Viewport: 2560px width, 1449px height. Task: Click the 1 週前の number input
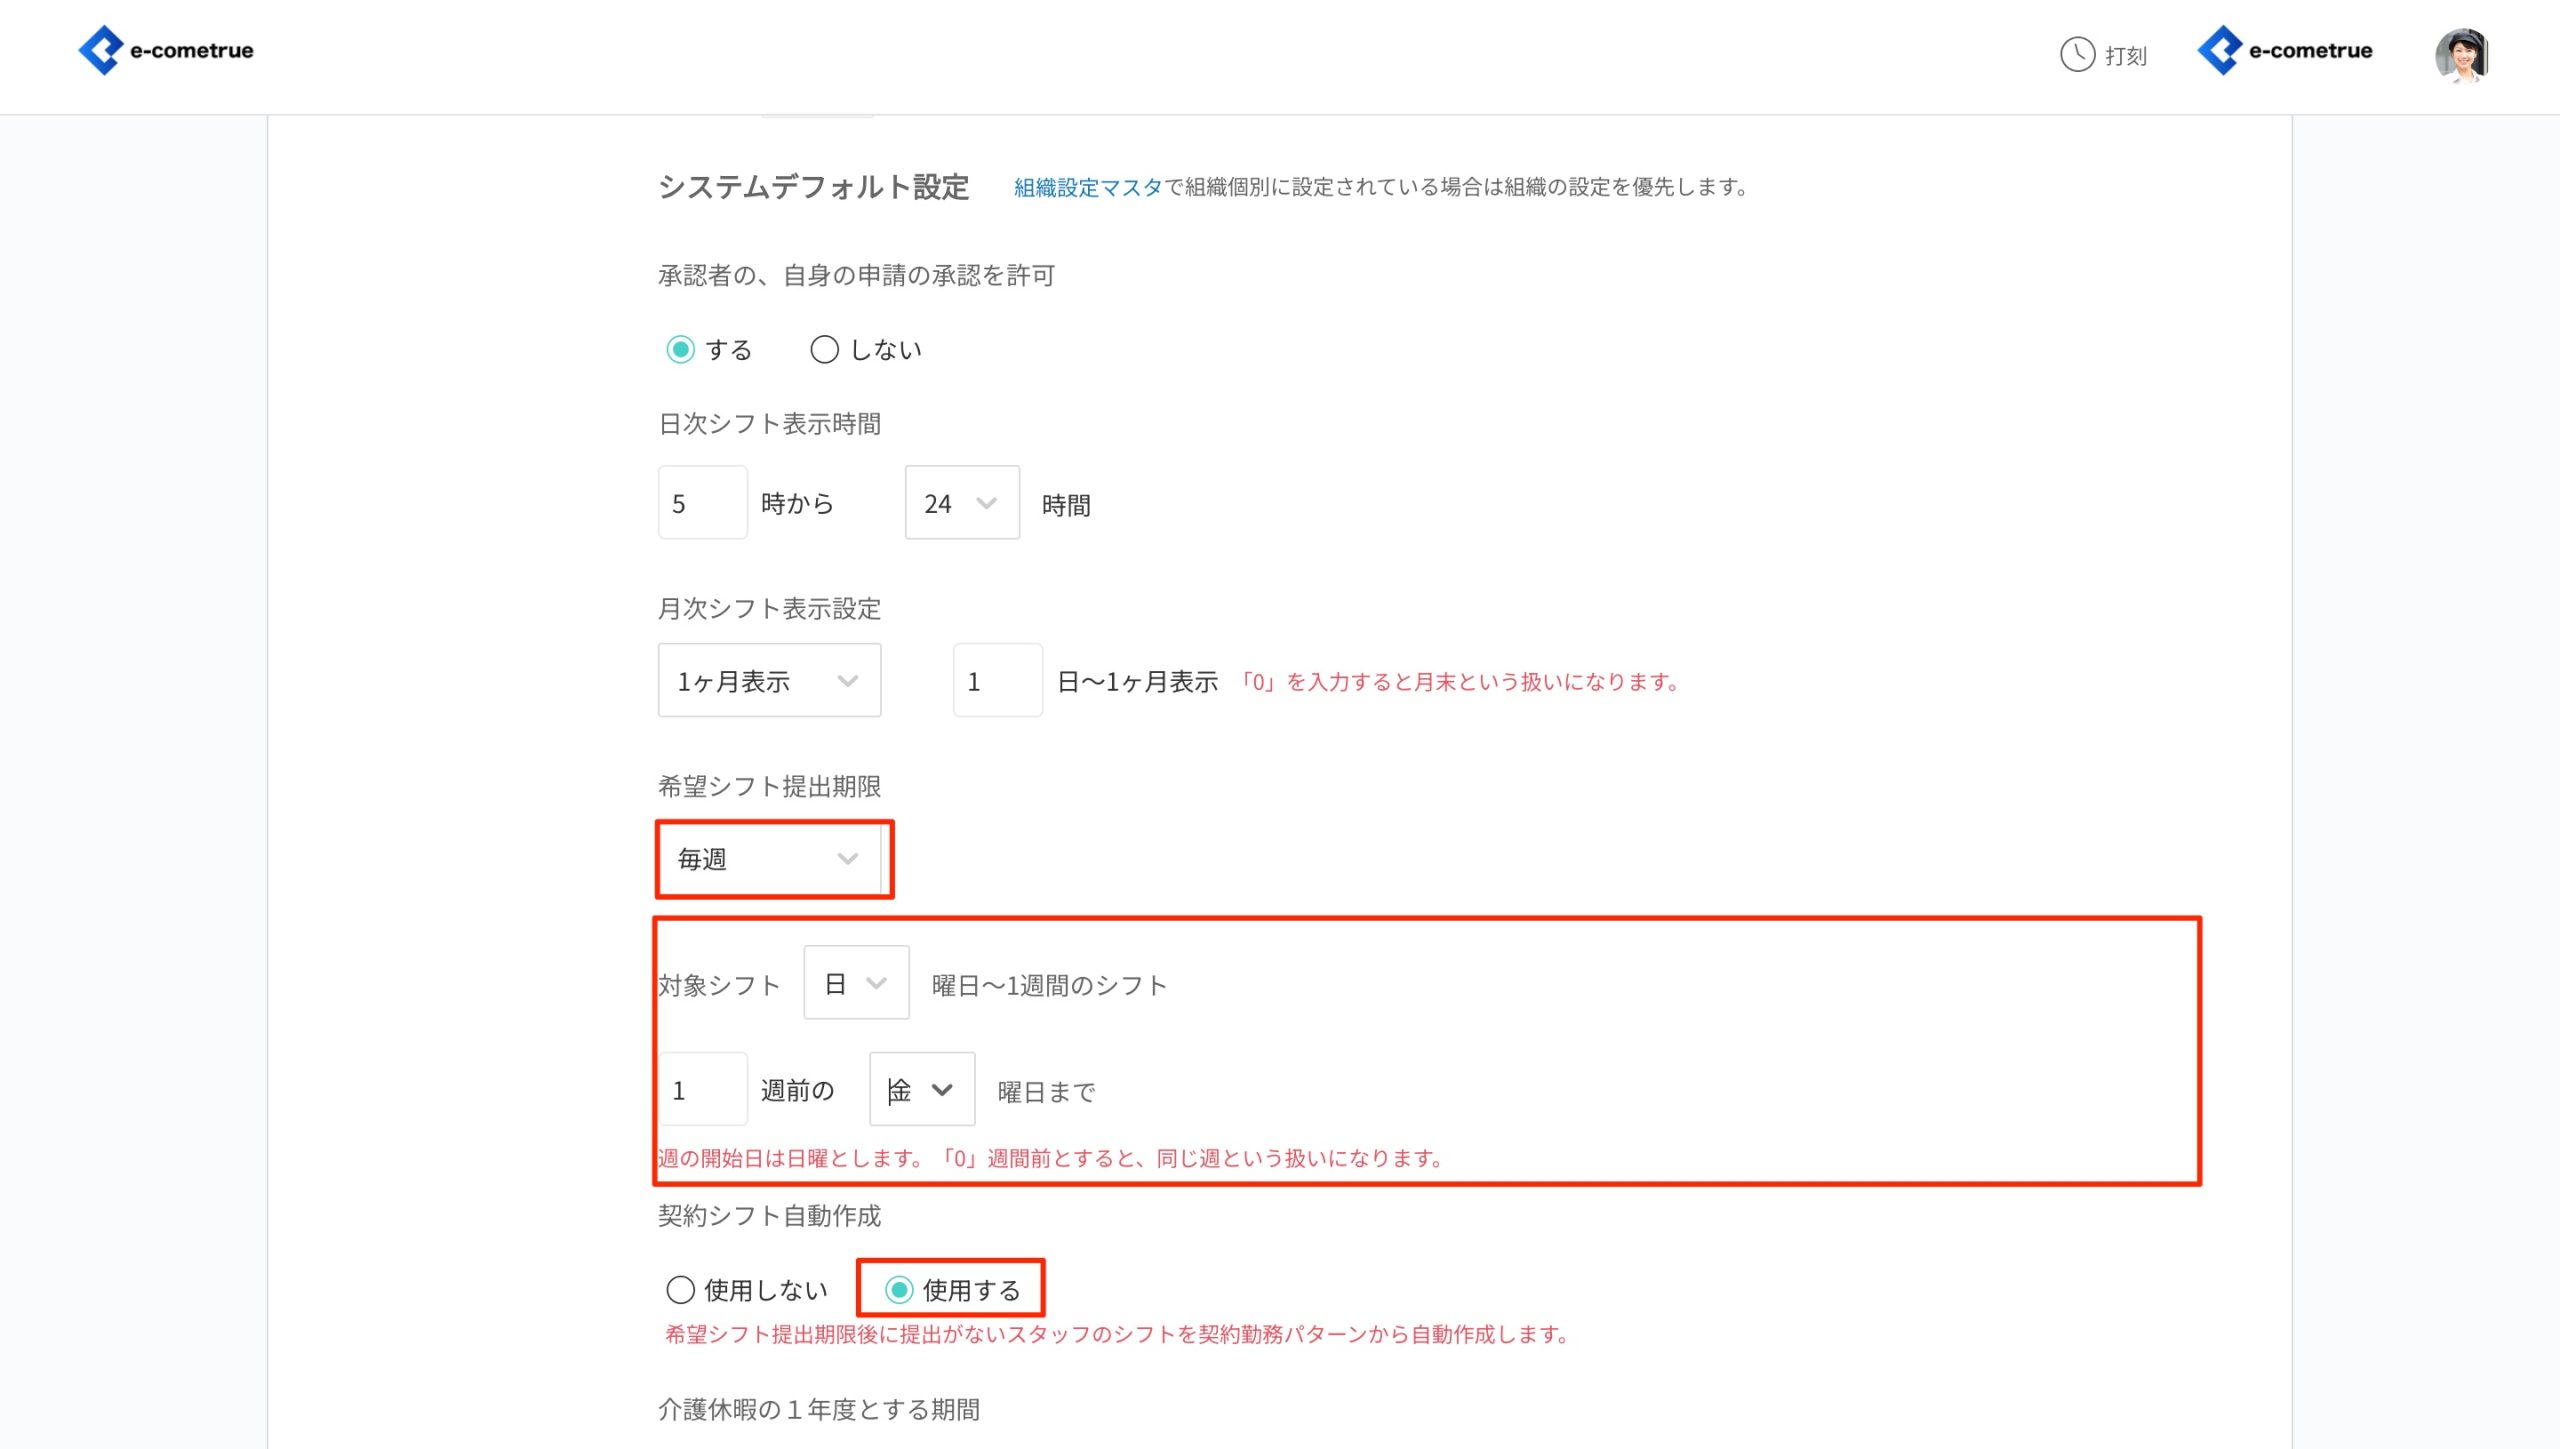[x=702, y=1090]
